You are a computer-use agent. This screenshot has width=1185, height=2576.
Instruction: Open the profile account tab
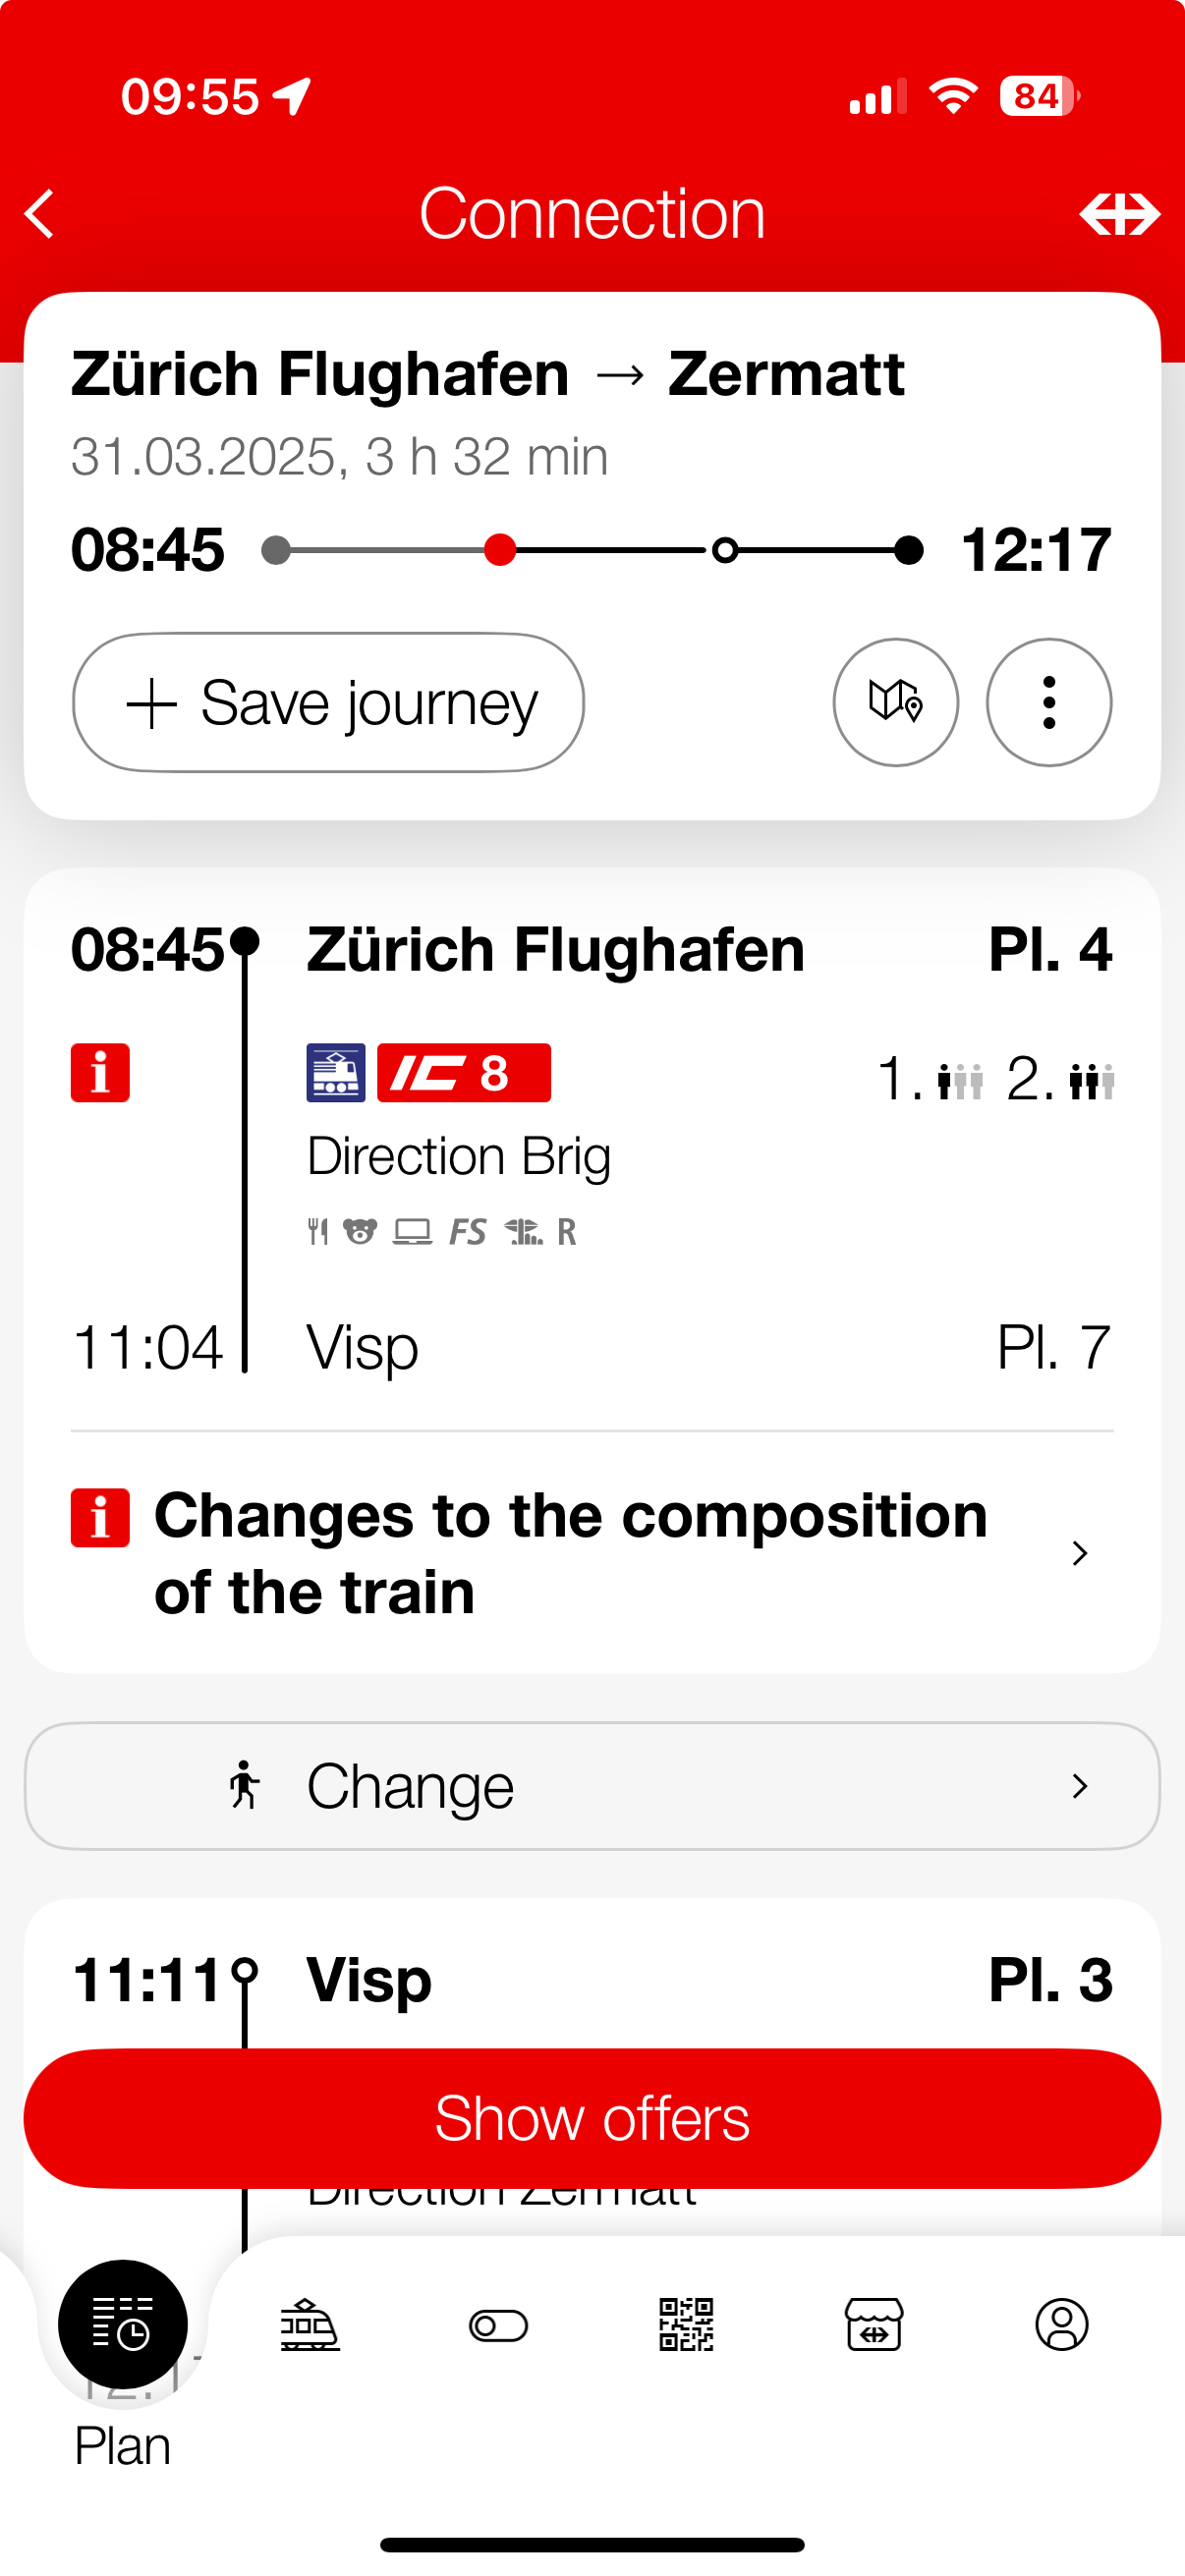(x=1061, y=2324)
